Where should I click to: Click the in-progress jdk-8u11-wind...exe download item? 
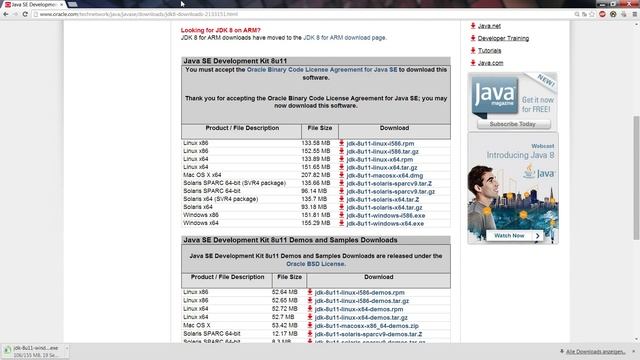coord(36,351)
